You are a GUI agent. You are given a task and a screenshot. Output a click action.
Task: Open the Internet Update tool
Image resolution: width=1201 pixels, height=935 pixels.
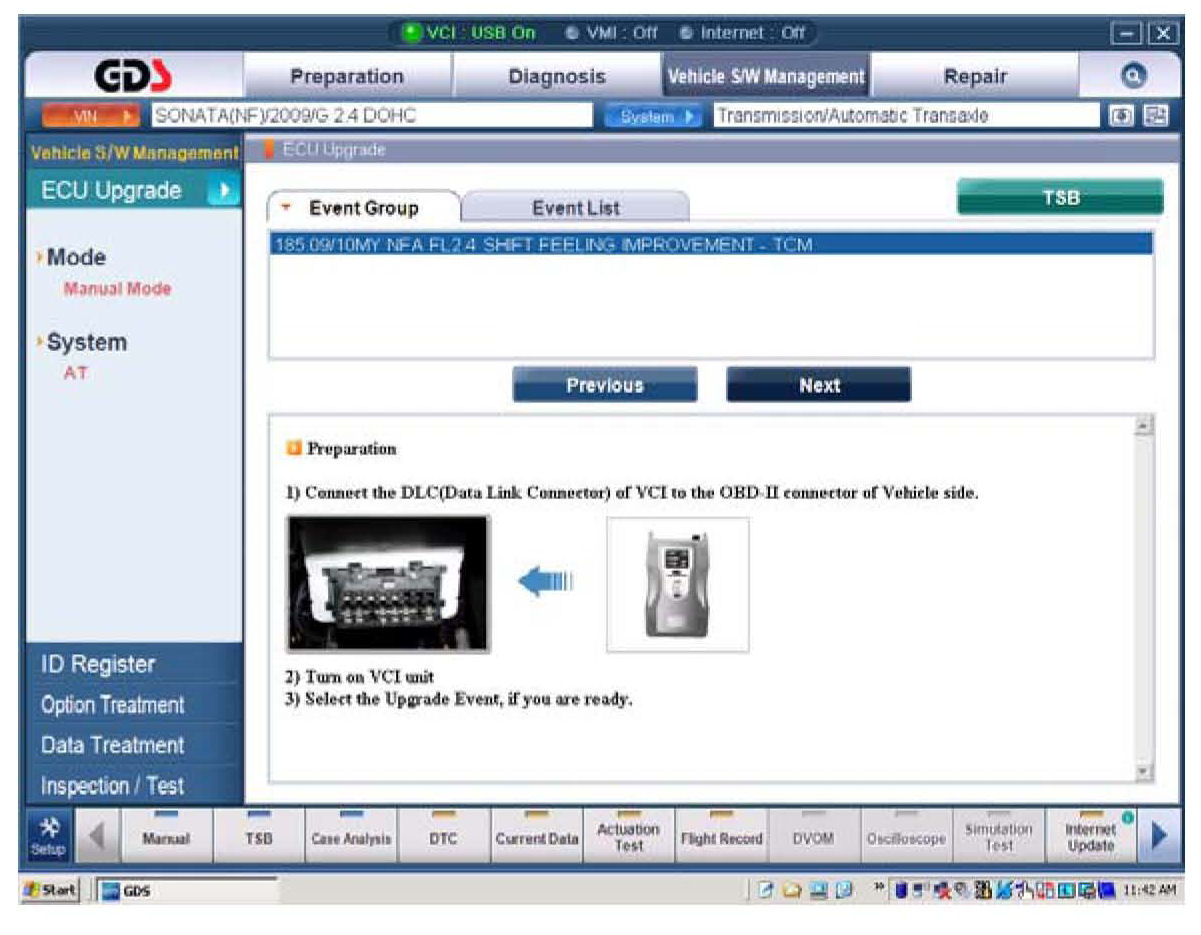1088,838
